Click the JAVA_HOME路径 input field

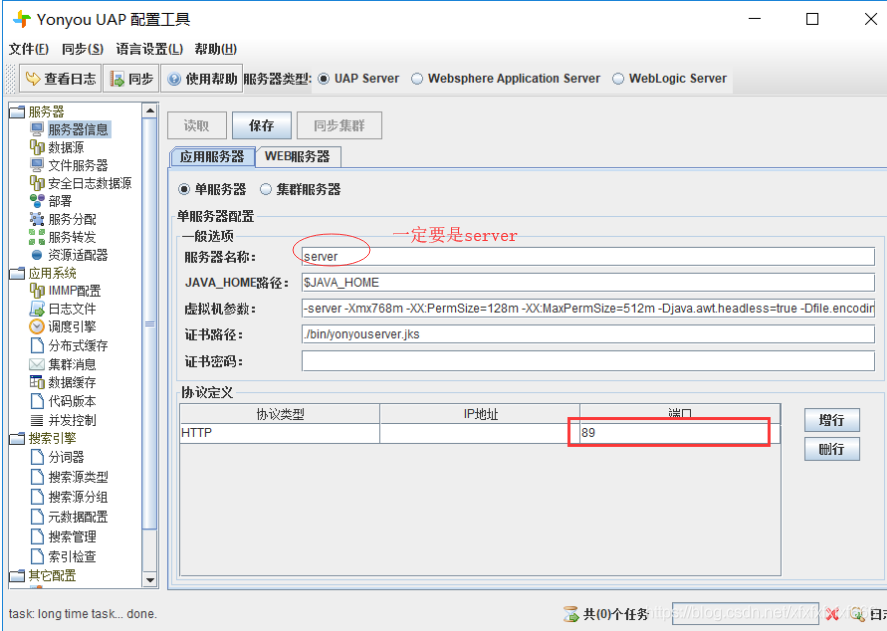588,282
